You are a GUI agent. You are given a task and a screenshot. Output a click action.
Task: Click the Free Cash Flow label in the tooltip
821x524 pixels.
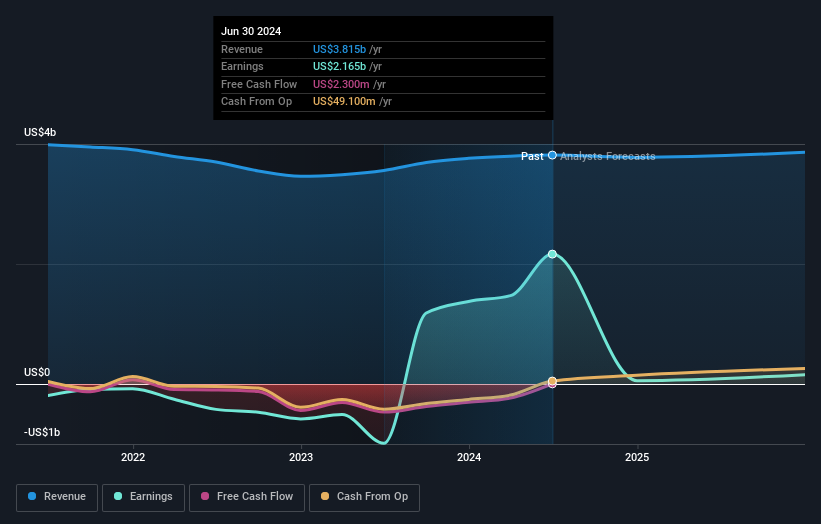259,84
